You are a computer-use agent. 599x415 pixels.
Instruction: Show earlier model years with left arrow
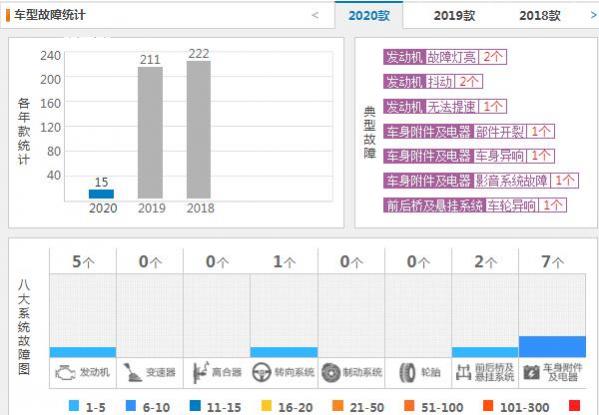[x=315, y=15]
